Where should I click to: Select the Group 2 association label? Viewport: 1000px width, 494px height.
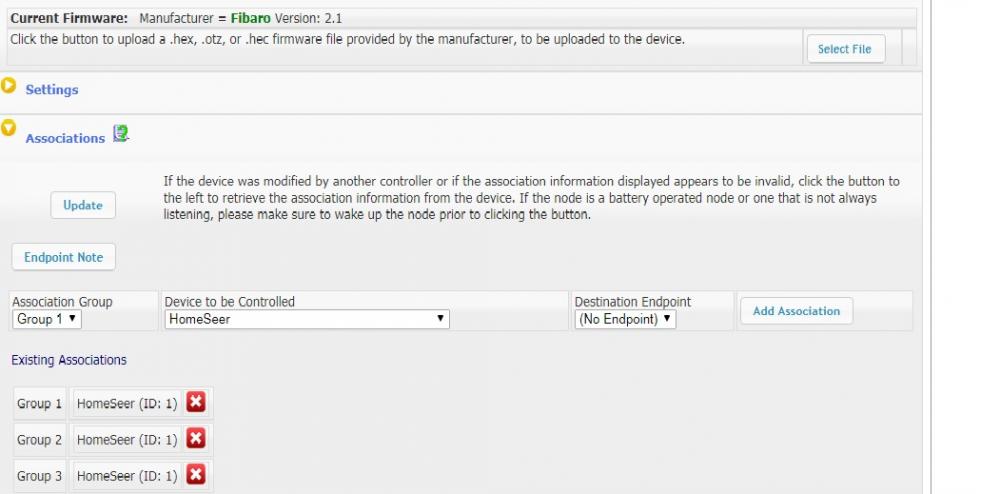click(40, 440)
